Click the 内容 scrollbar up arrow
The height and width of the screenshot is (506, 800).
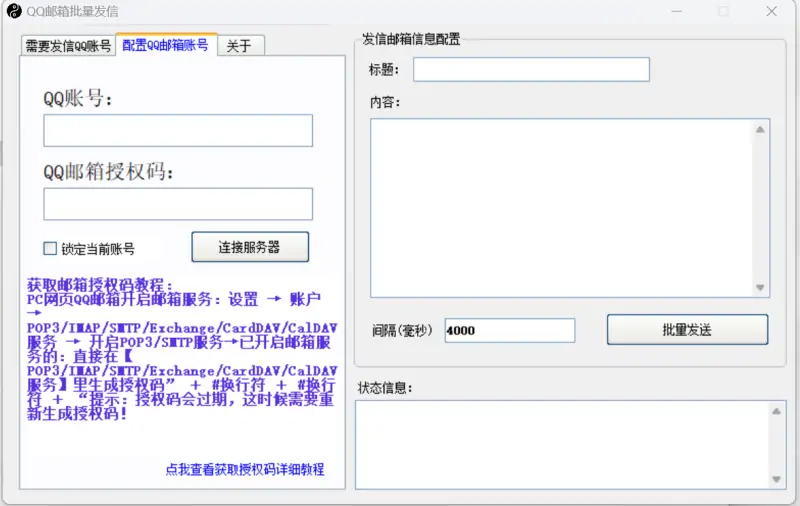pos(760,130)
